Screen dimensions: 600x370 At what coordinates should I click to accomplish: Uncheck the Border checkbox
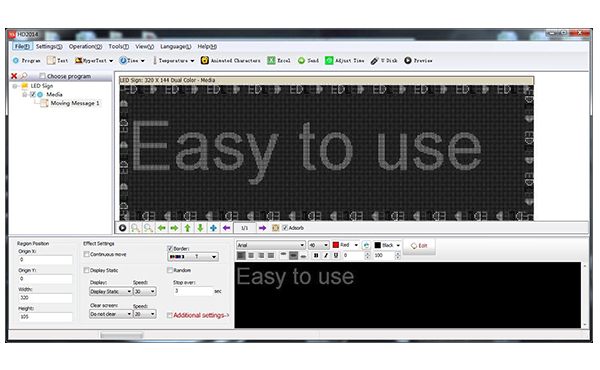(170, 249)
